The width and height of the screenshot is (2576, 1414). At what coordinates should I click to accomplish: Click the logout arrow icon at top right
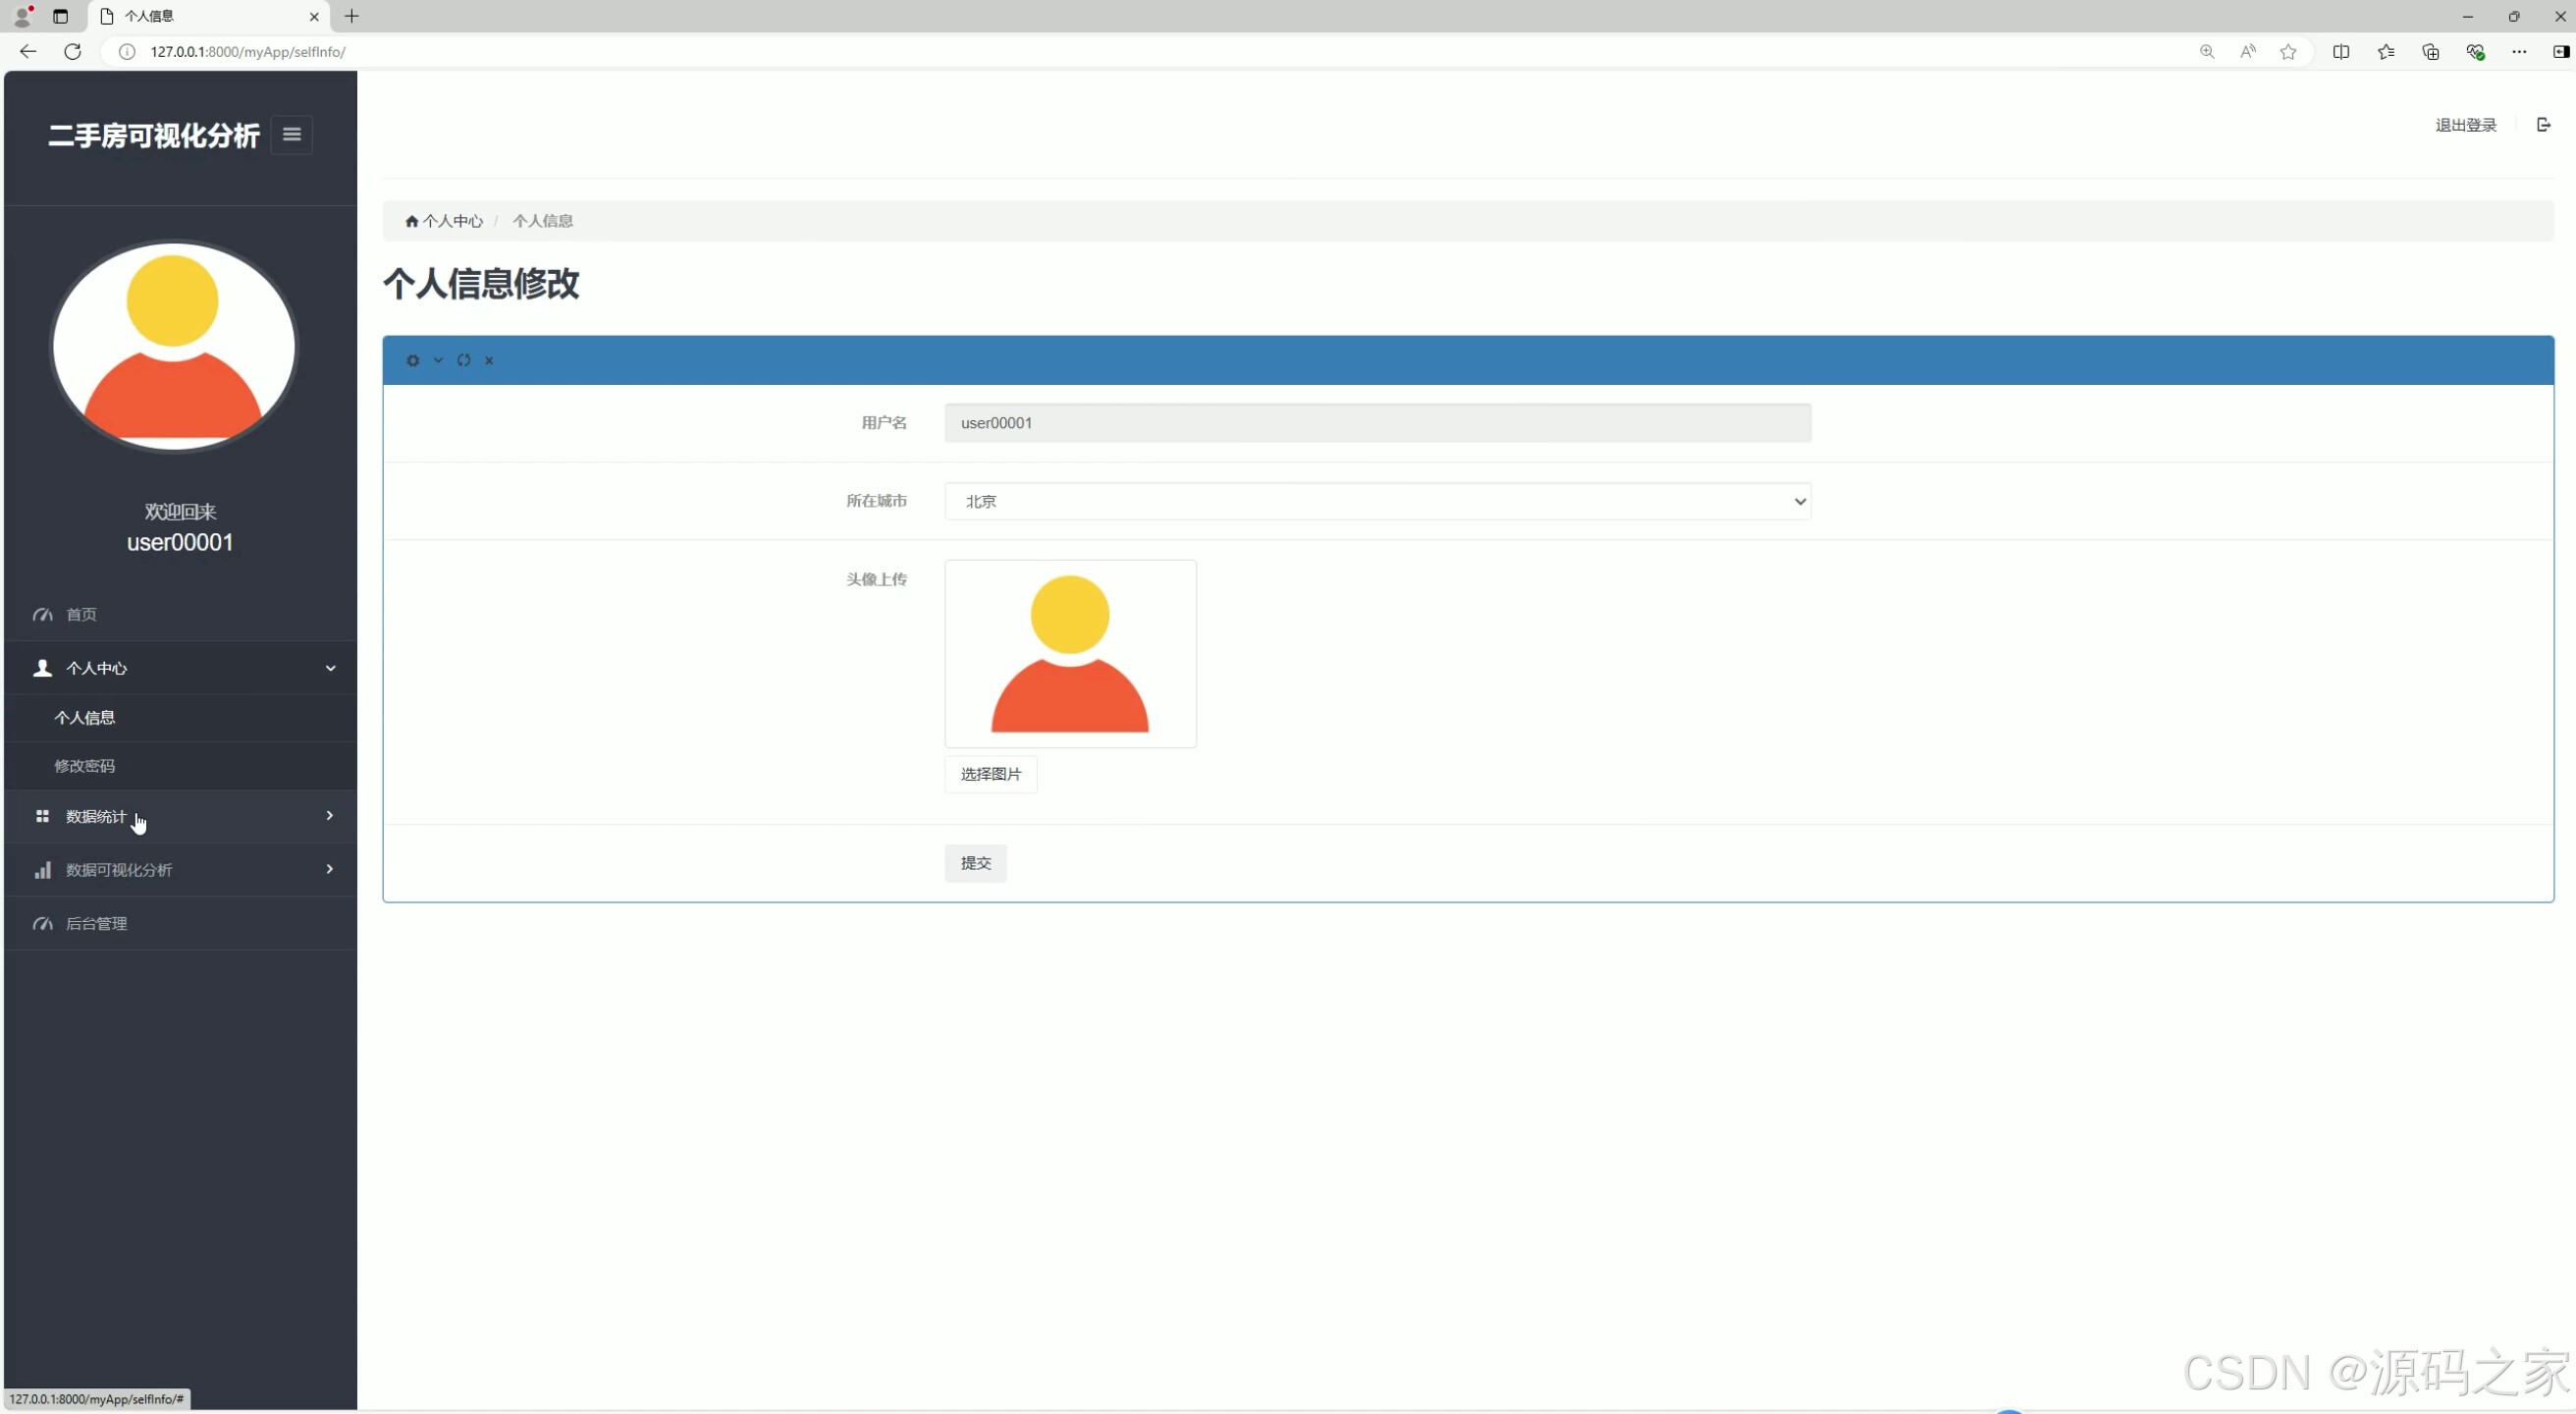[x=2543, y=125]
